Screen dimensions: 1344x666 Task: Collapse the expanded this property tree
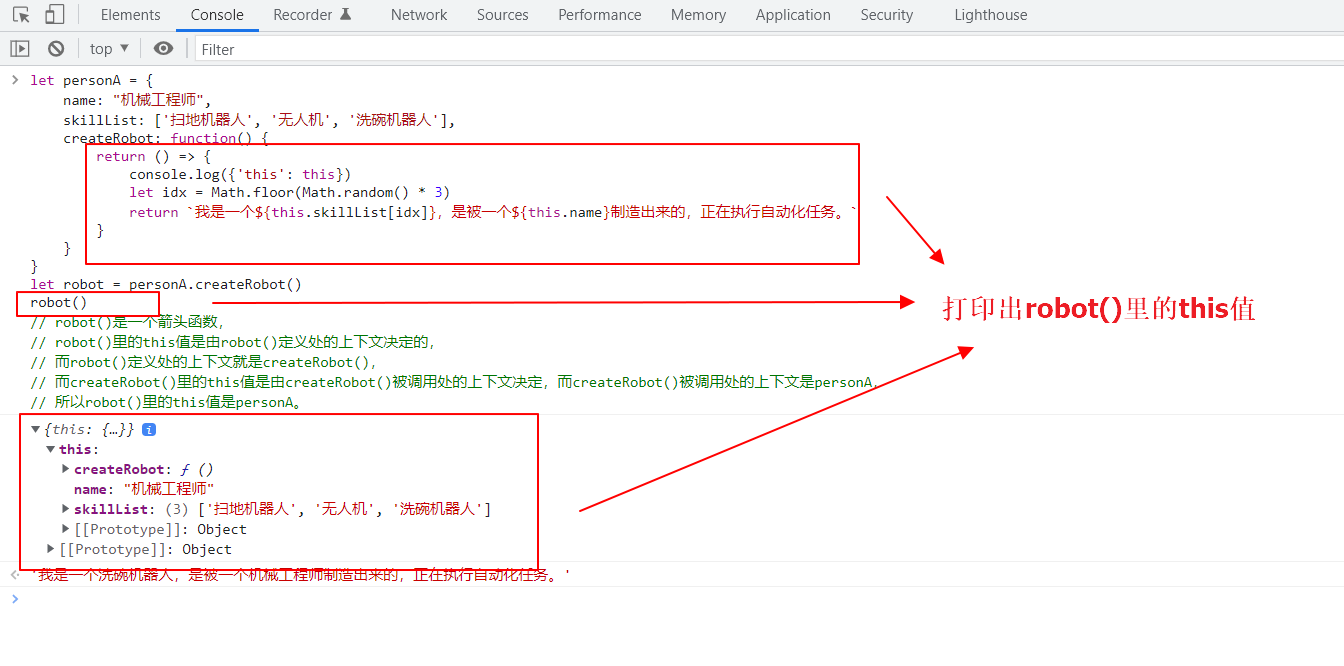[x=50, y=448]
